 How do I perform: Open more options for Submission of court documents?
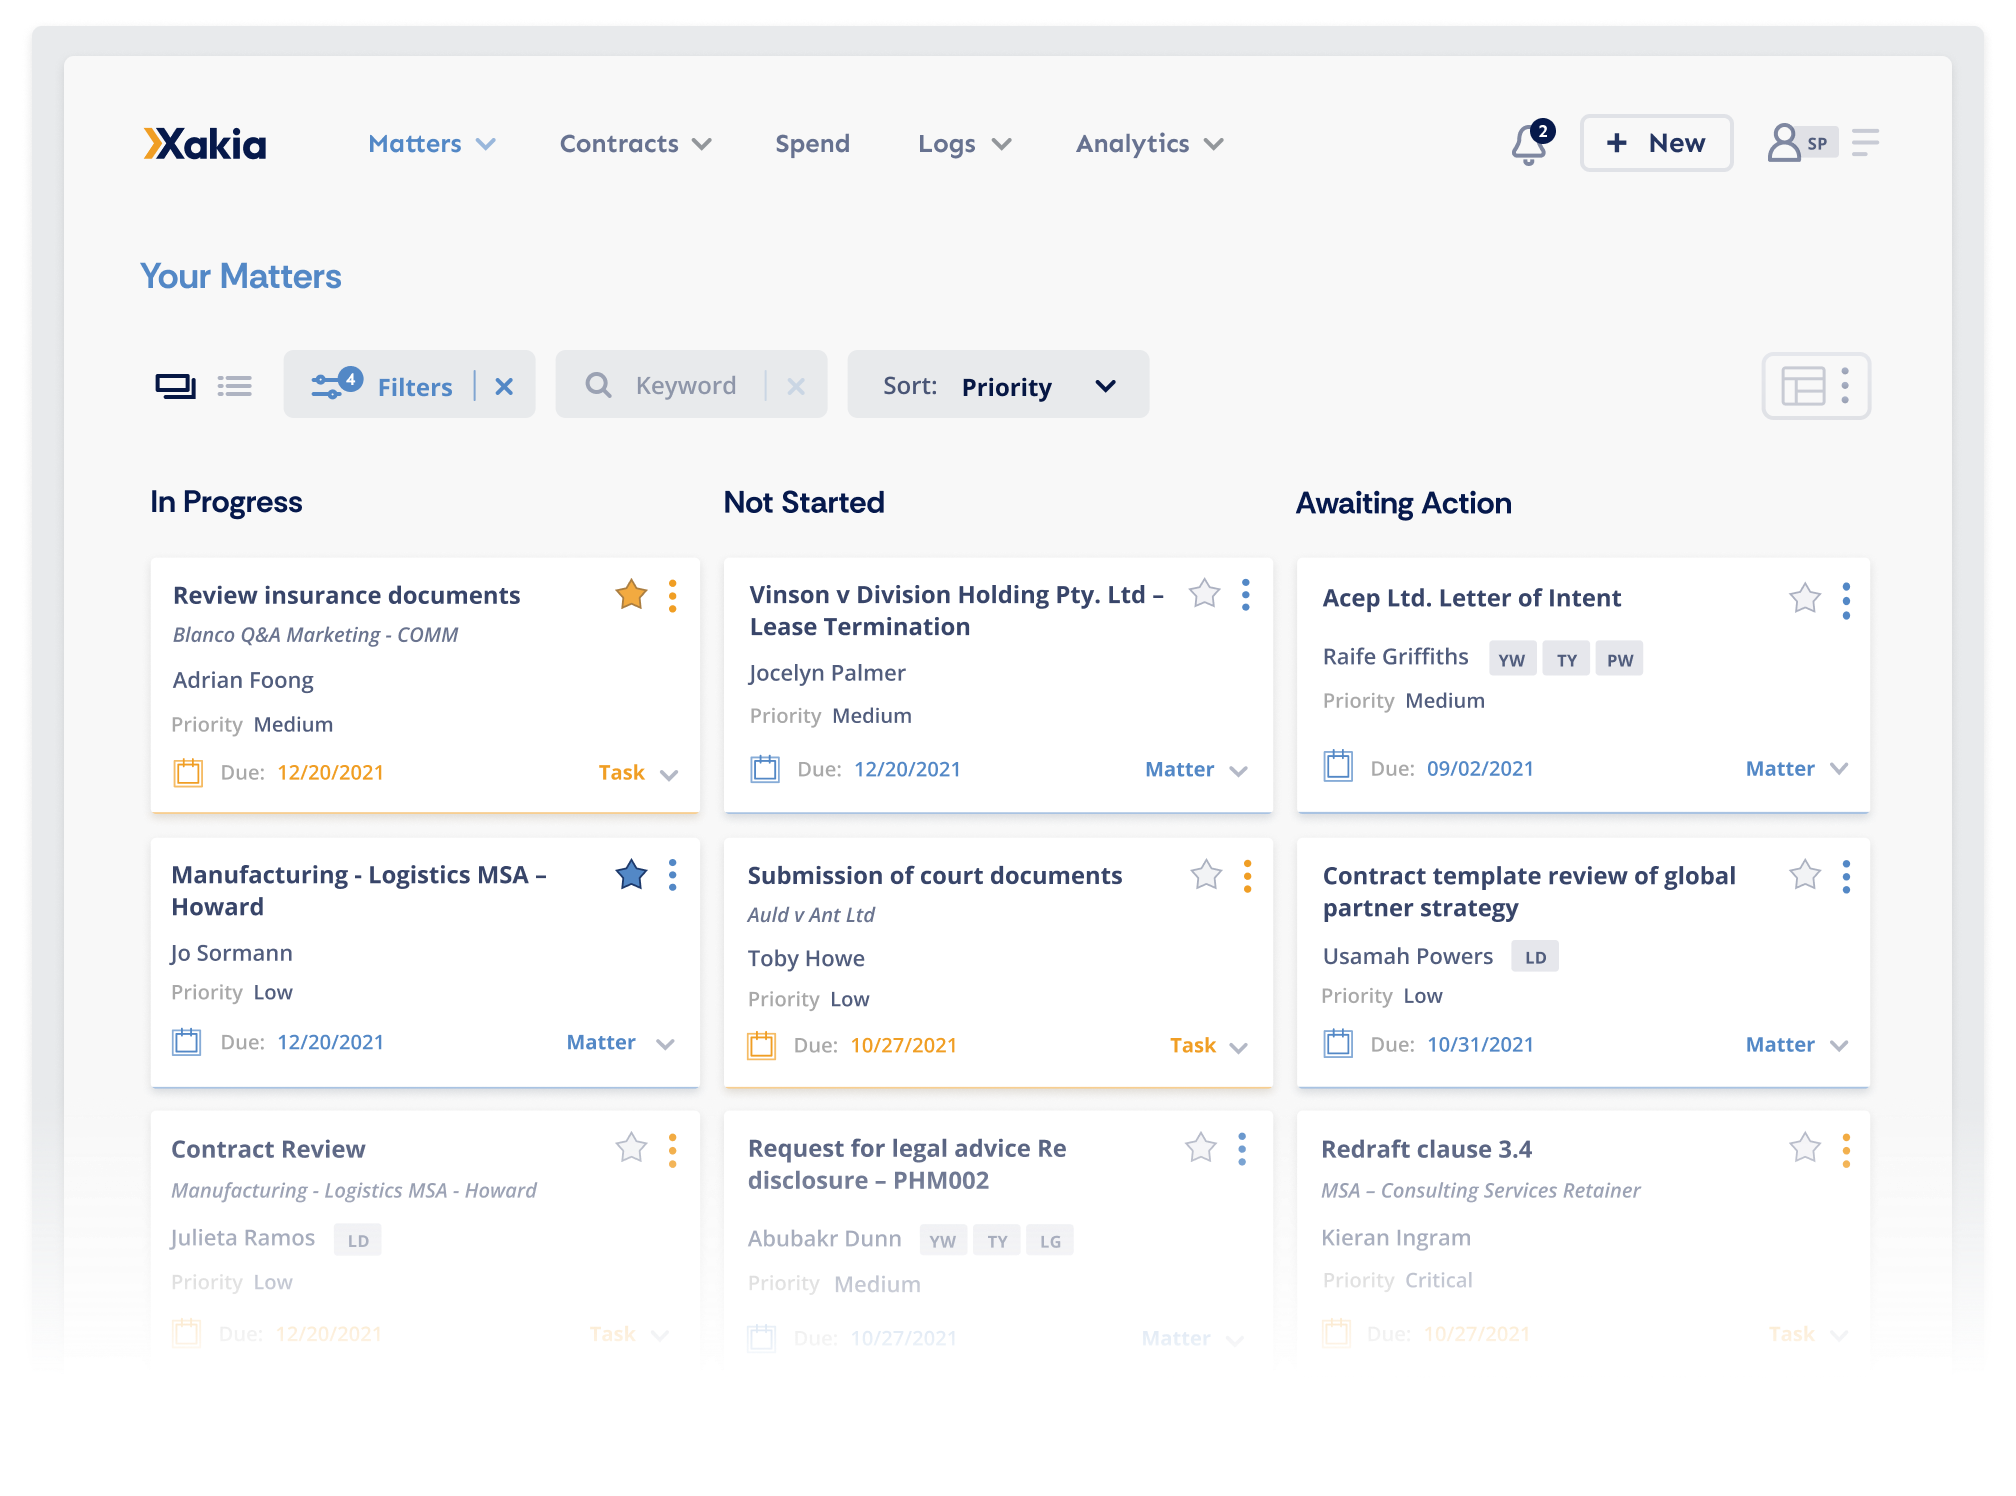1247,876
